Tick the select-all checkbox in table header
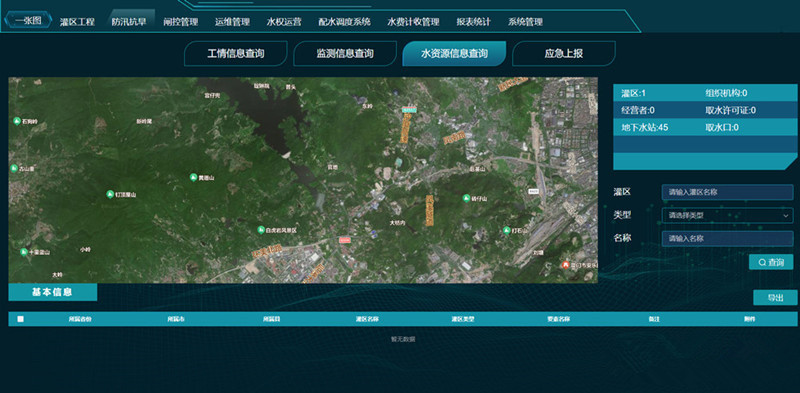The height and width of the screenshot is (393, 800). (20, 319)
